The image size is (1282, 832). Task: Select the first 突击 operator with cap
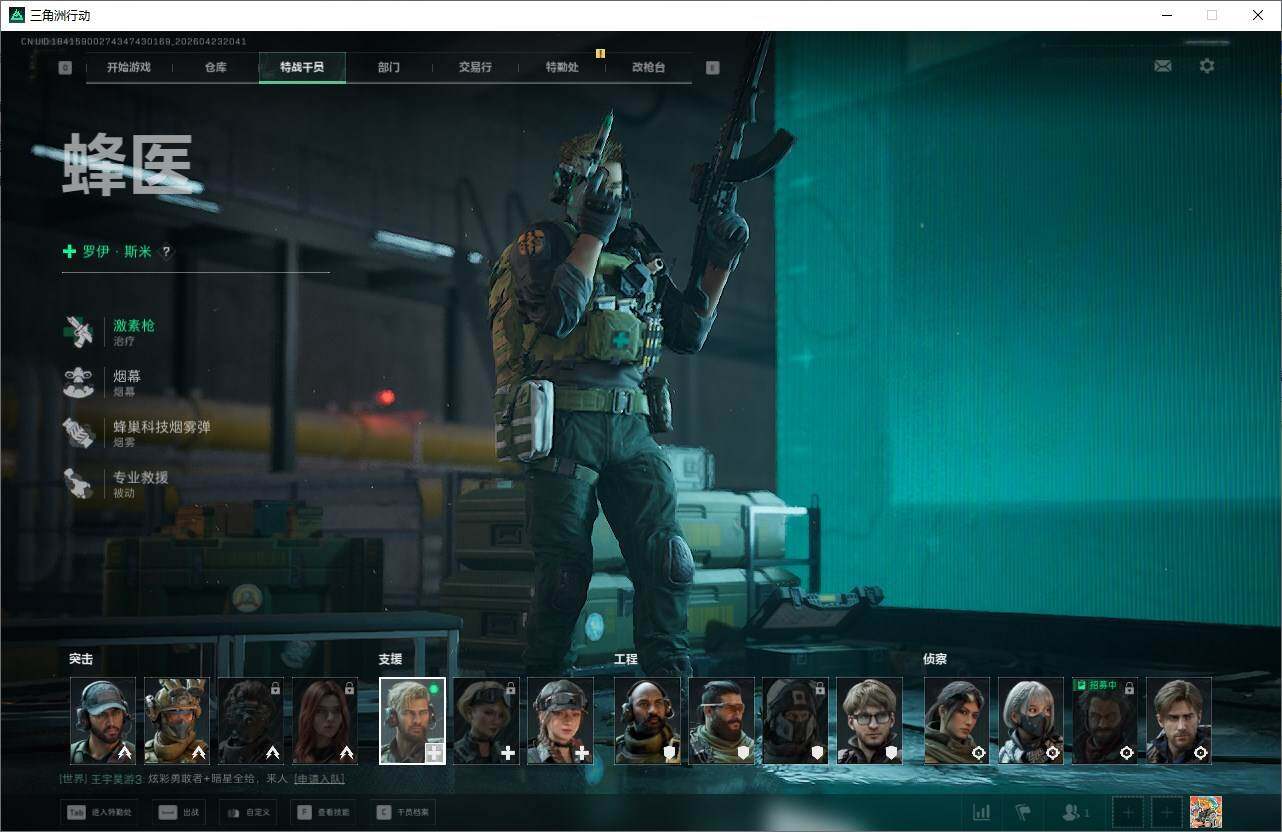pos(103,720)
